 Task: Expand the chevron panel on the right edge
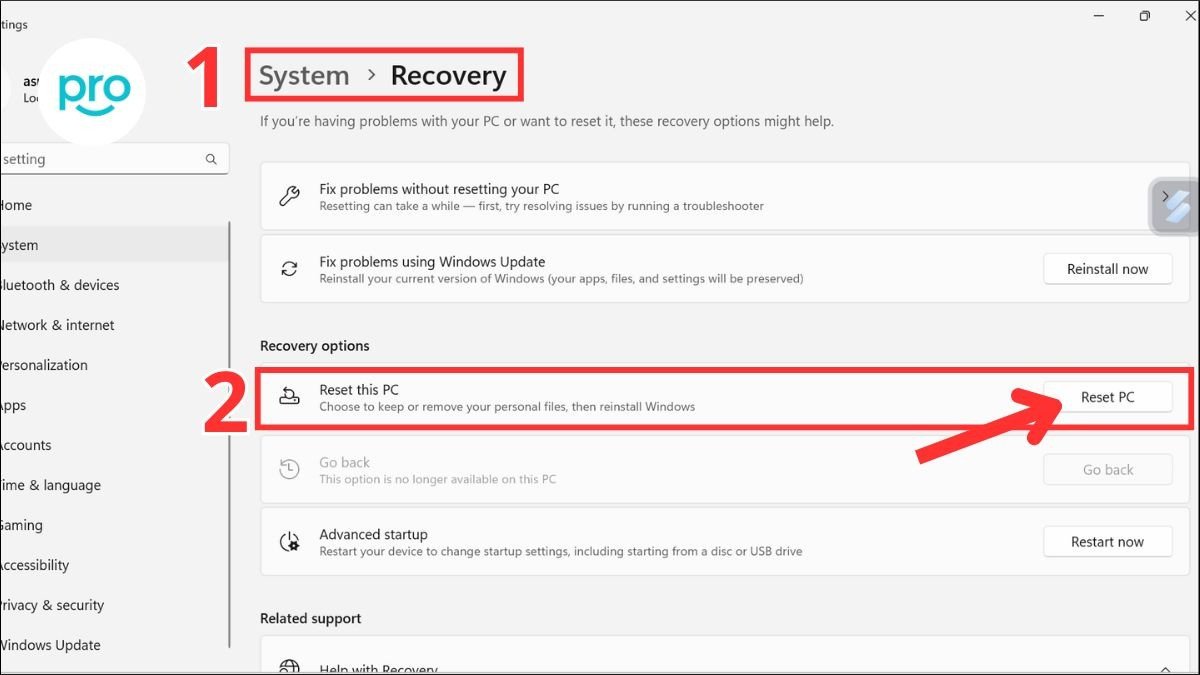coord(1166,197)
